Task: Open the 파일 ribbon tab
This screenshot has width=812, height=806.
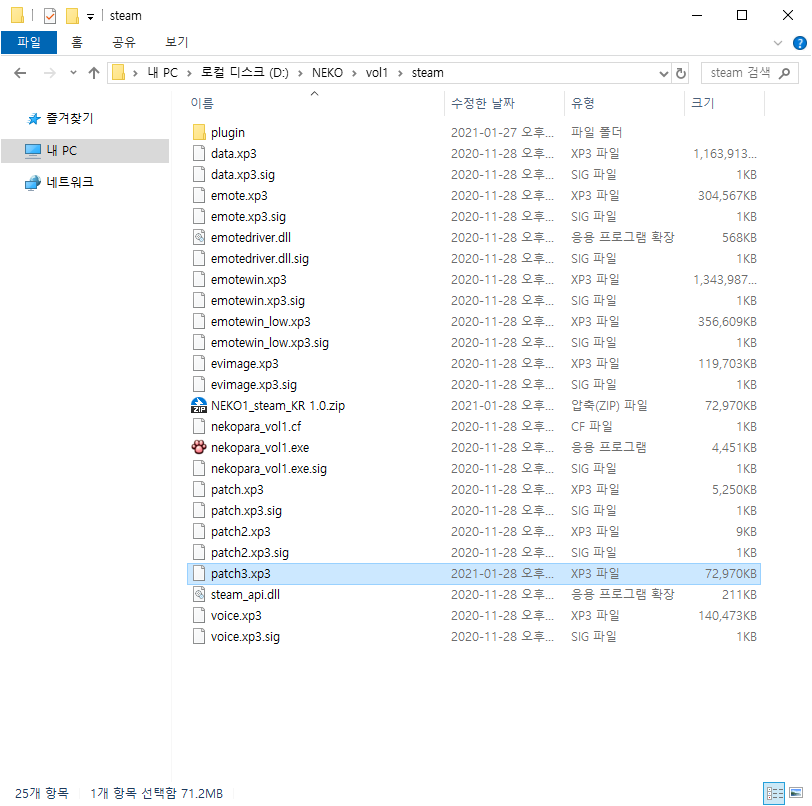Action: click(29, 42)
